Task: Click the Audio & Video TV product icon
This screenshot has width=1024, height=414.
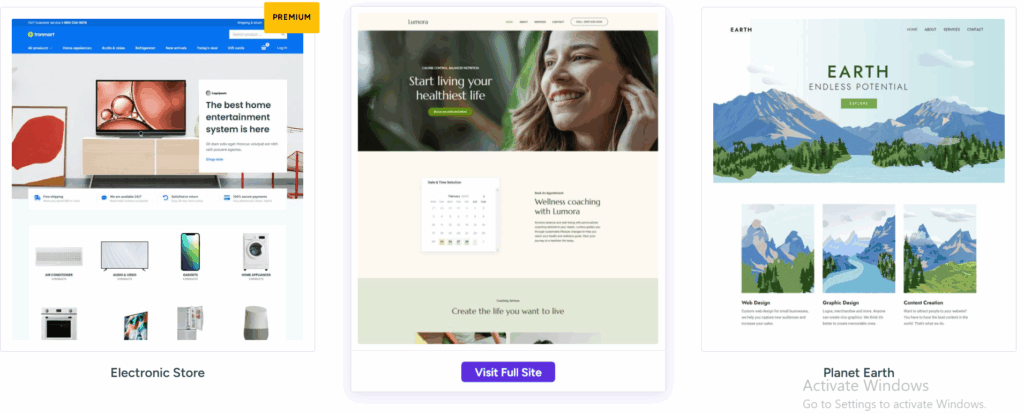Action: coord(124,255)
